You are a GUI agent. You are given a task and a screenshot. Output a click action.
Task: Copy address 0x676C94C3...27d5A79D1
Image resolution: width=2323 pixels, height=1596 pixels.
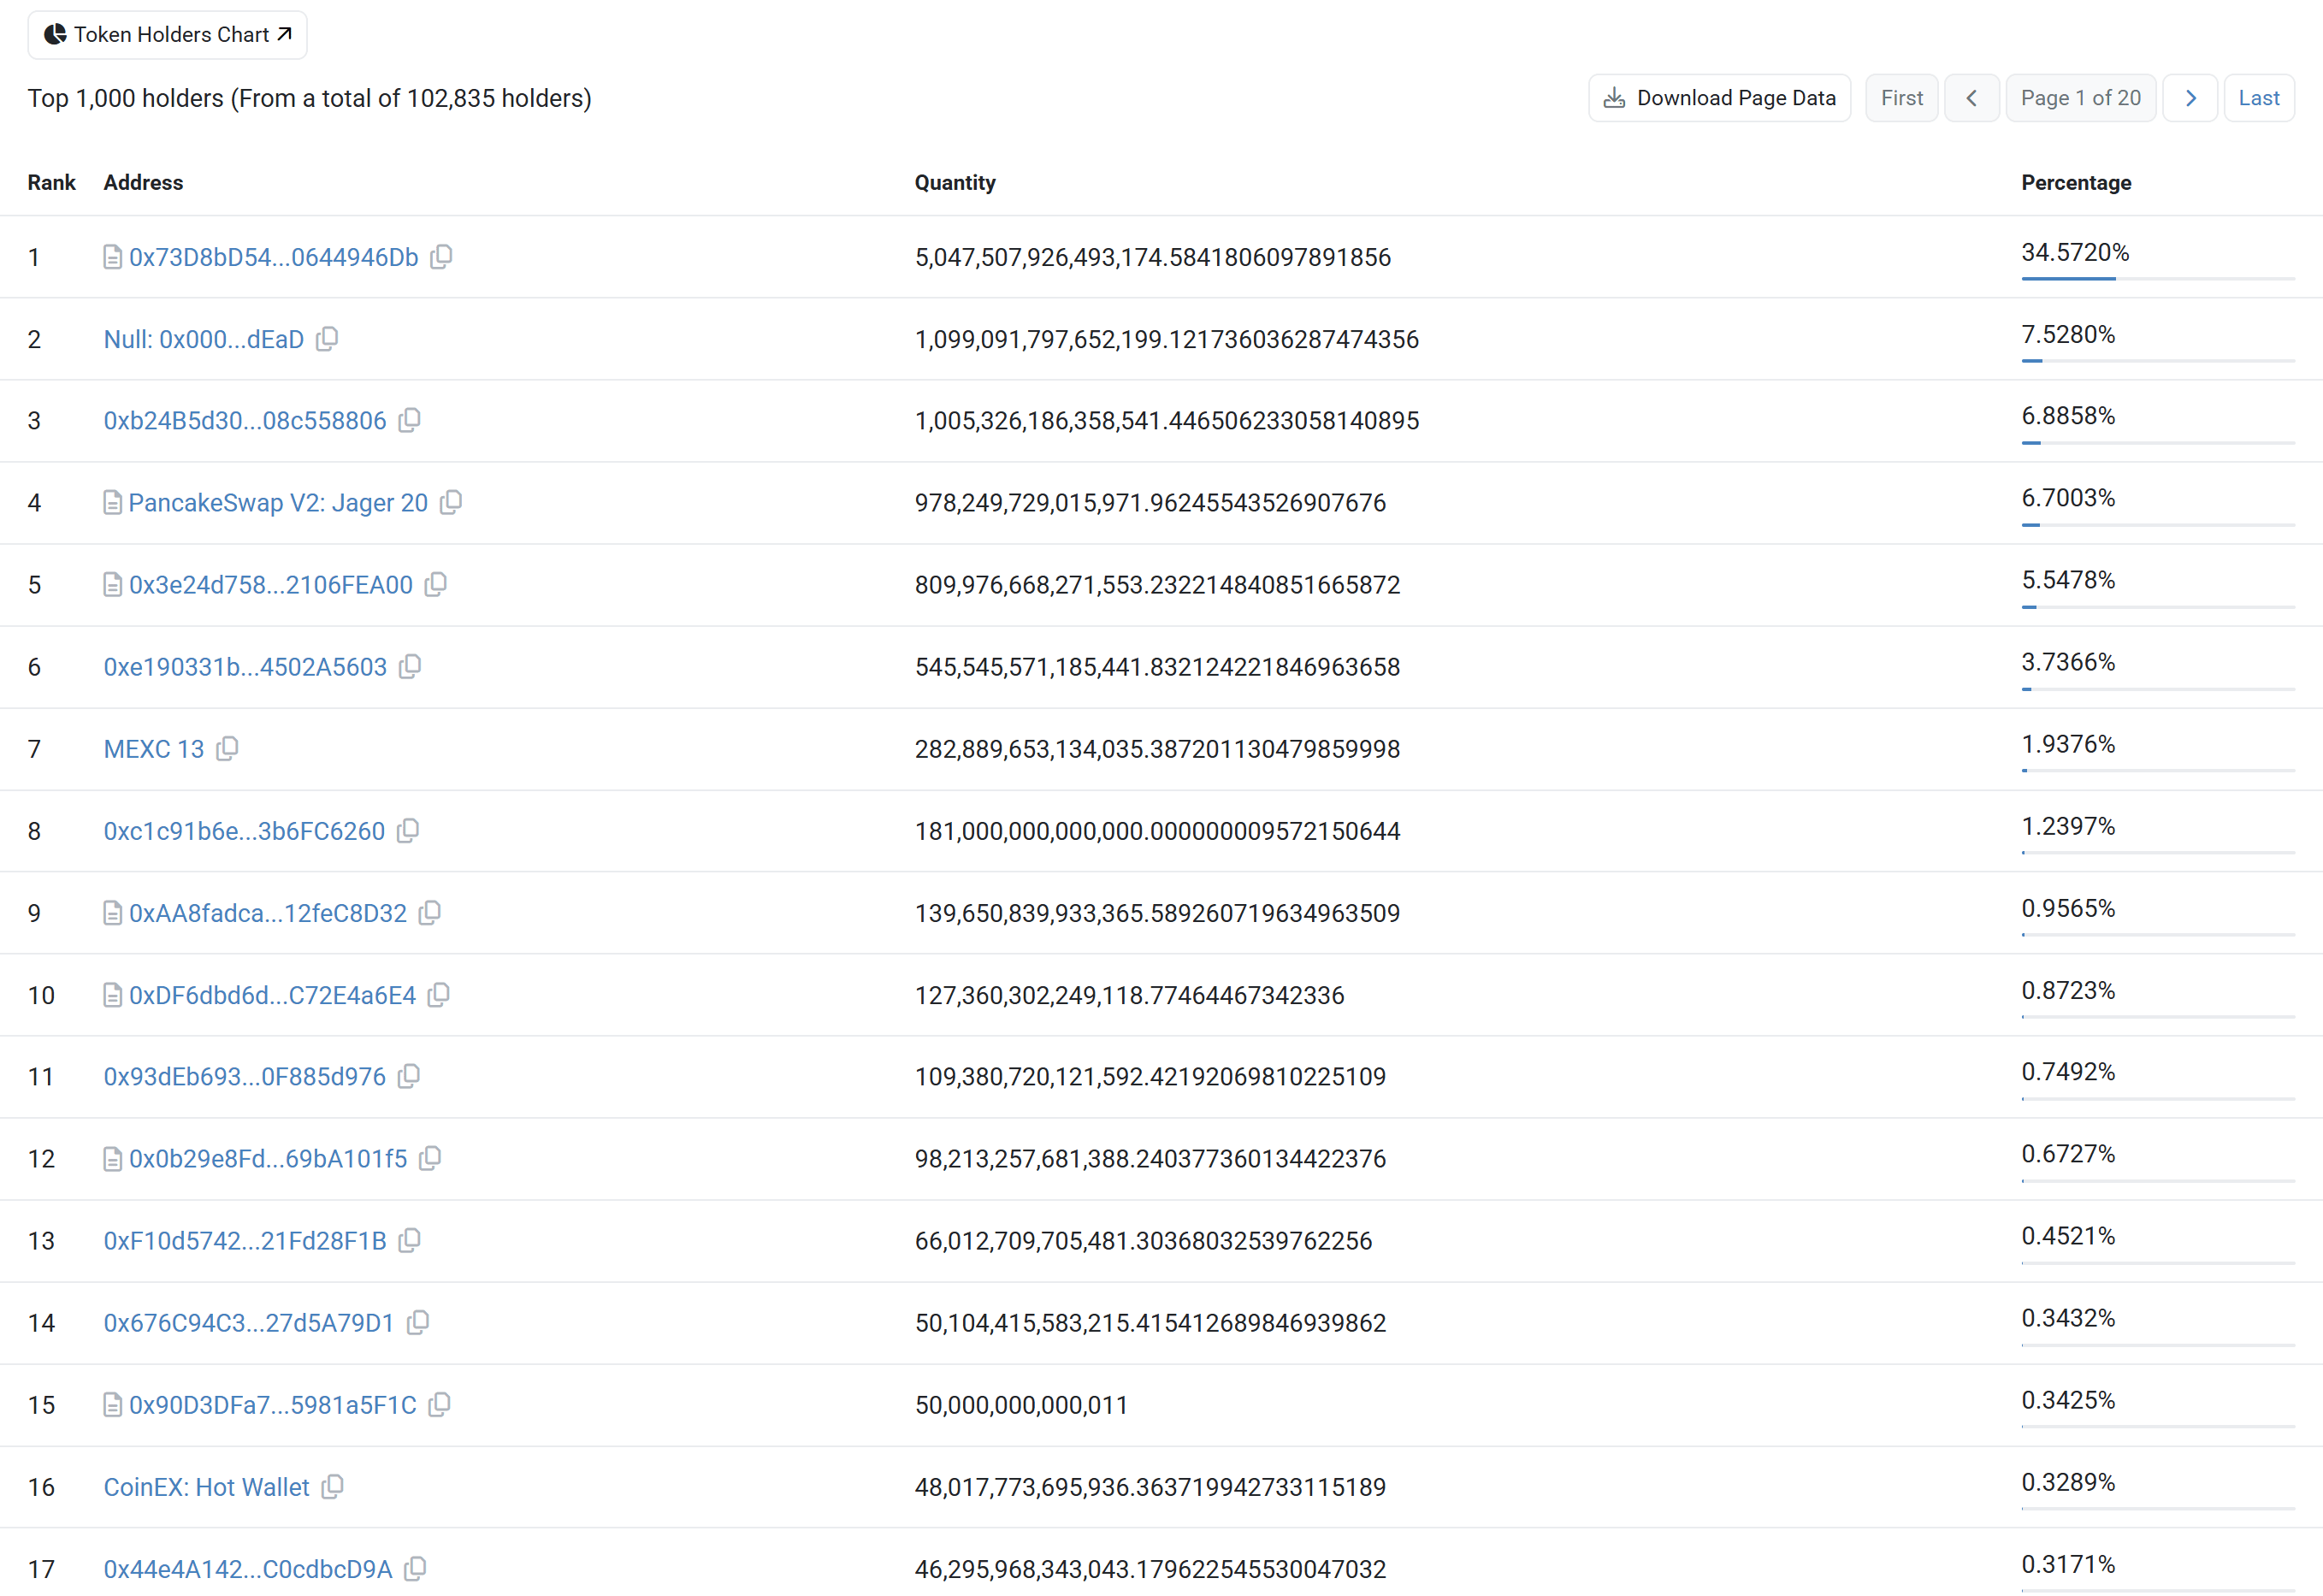pyautogui.click(x=418, y=1322)
